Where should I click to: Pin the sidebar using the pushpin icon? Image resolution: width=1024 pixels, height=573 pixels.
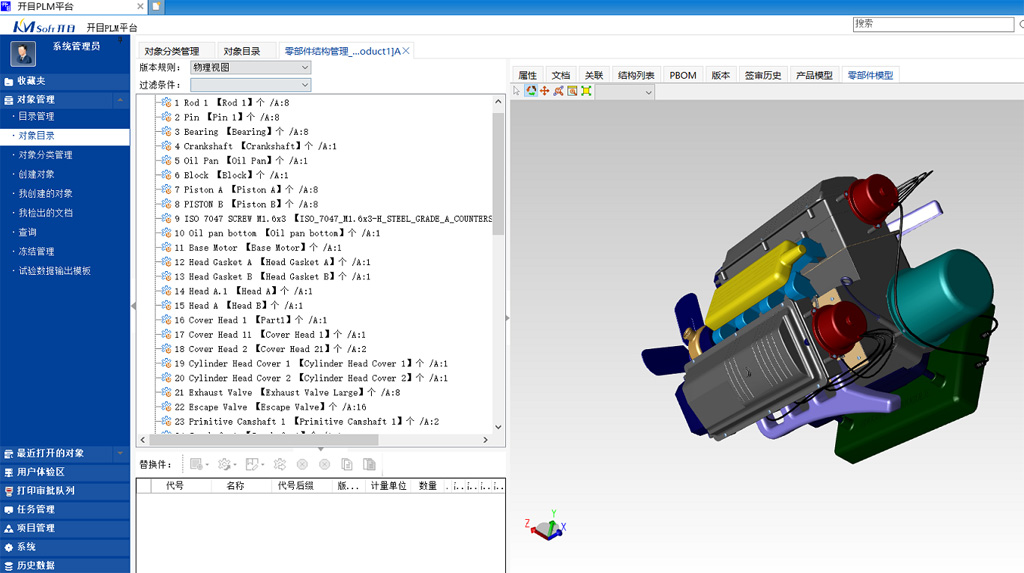pos(121,42)
